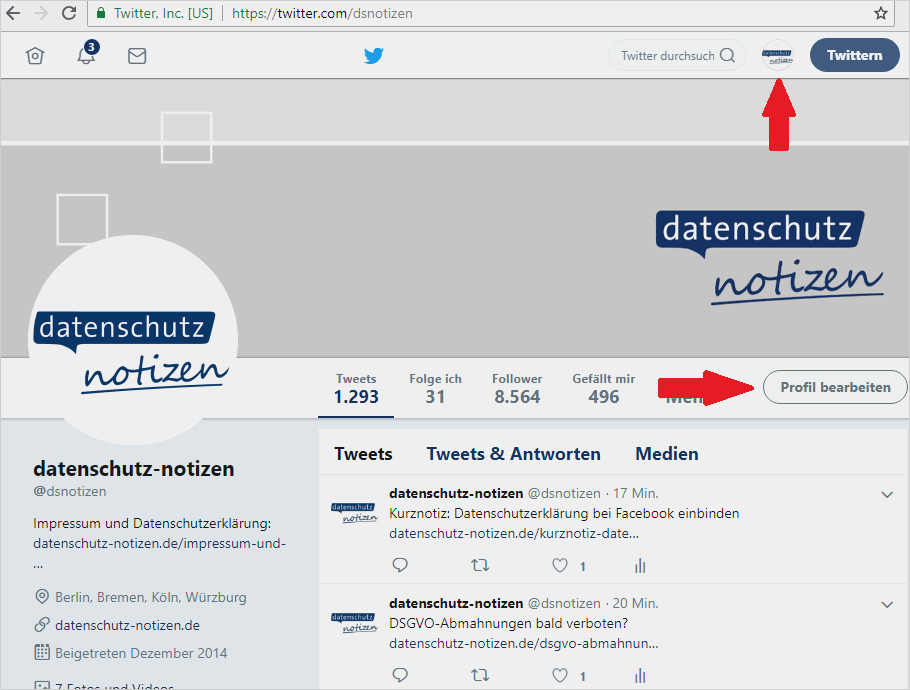This screenshot has width=910, height=690.
Task: Open the 20 Min. tweet timestamp
Action: (x=635, y=604)
